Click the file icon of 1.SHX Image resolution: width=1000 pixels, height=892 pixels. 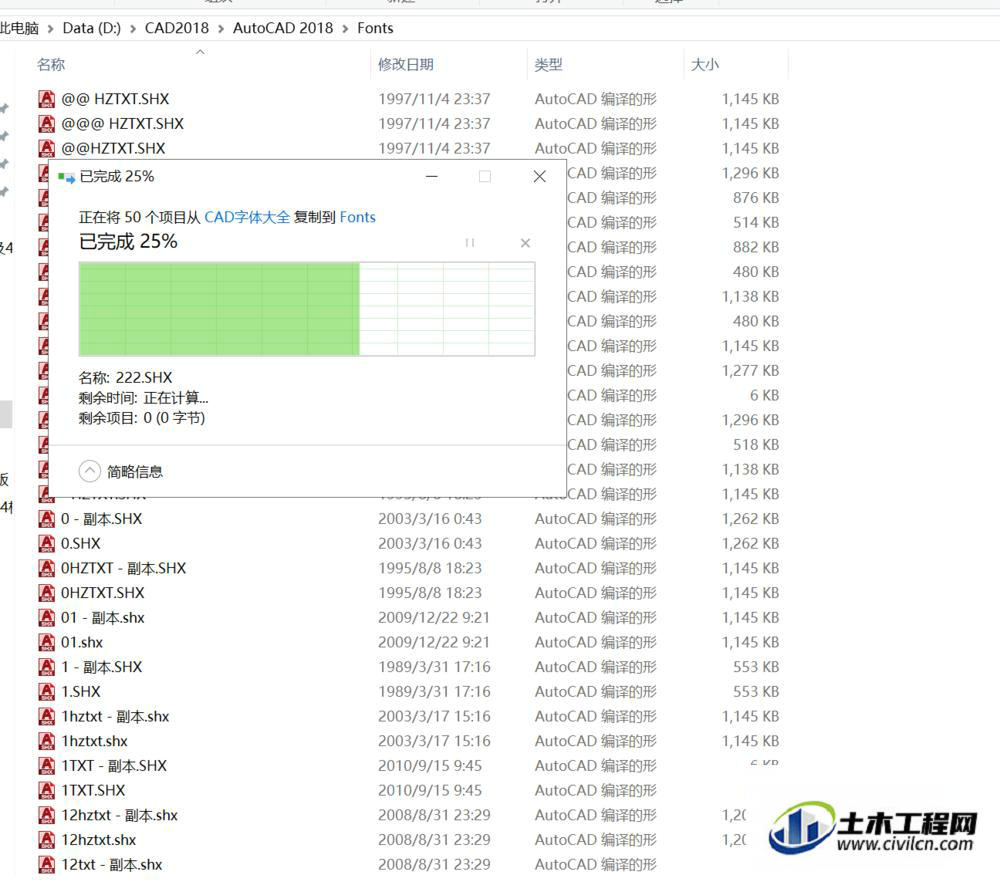[x=47, y=692]
